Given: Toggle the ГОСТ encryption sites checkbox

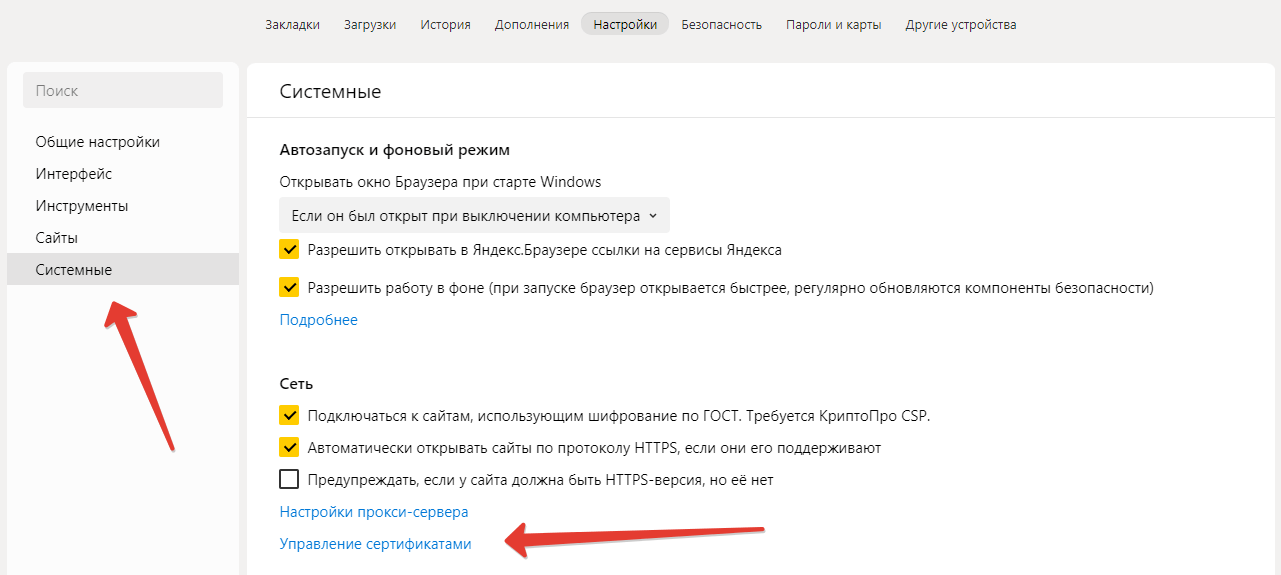Looking at the screenshot, I should click(290, 415).
